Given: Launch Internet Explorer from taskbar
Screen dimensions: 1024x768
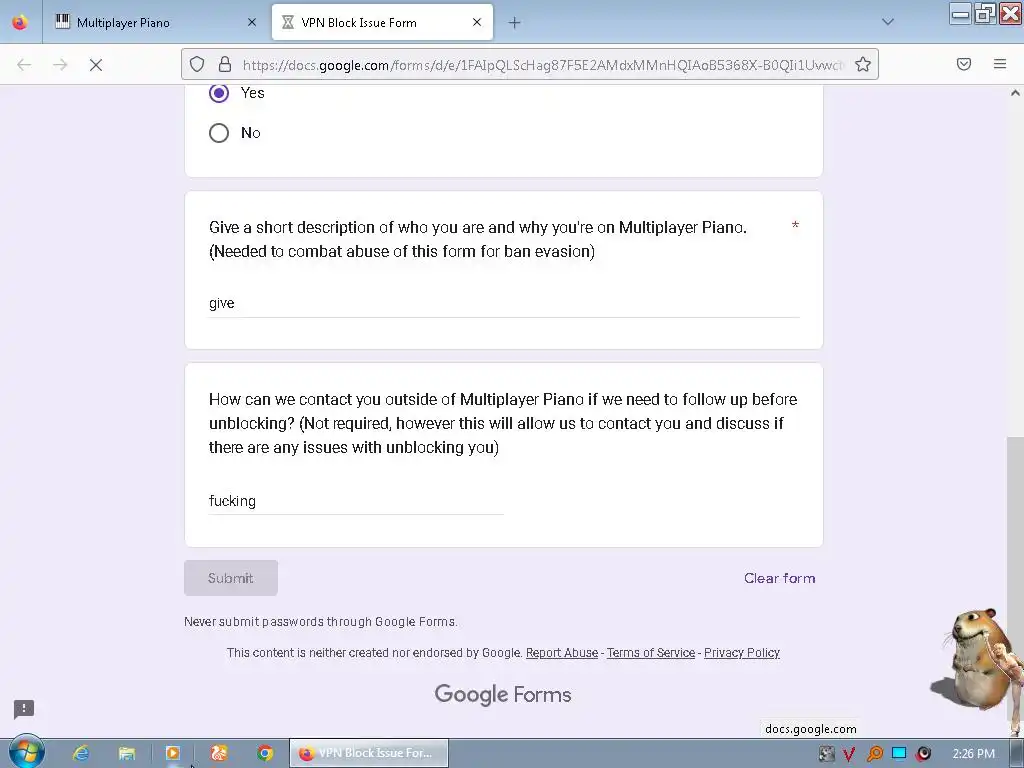Looking at the screenshot, I should (x=81, y=753).
